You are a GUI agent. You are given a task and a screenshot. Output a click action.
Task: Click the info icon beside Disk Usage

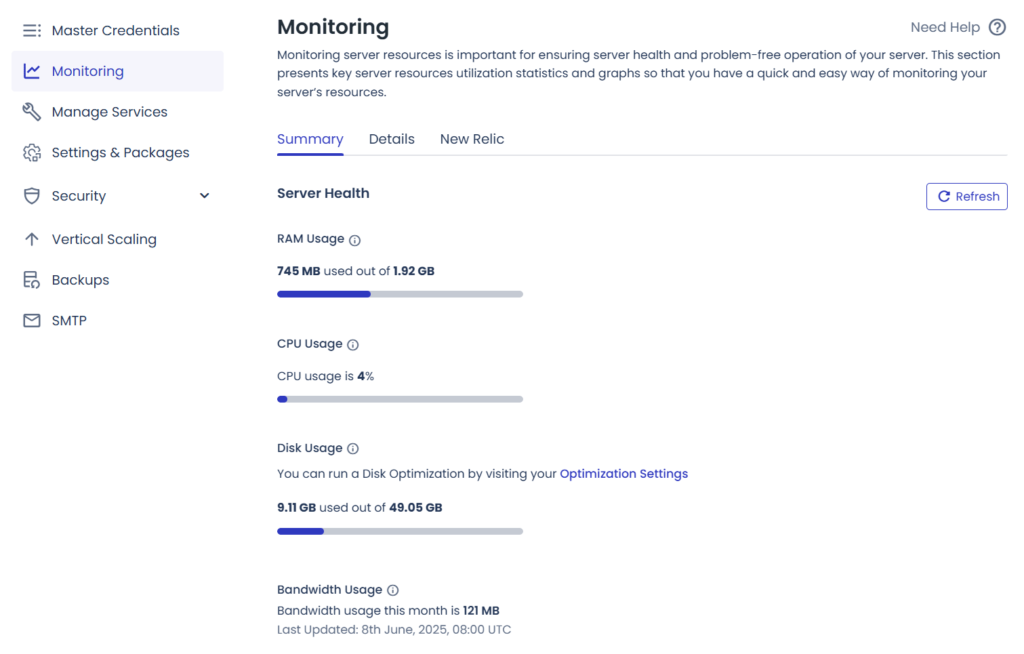(x=353, y=449)
